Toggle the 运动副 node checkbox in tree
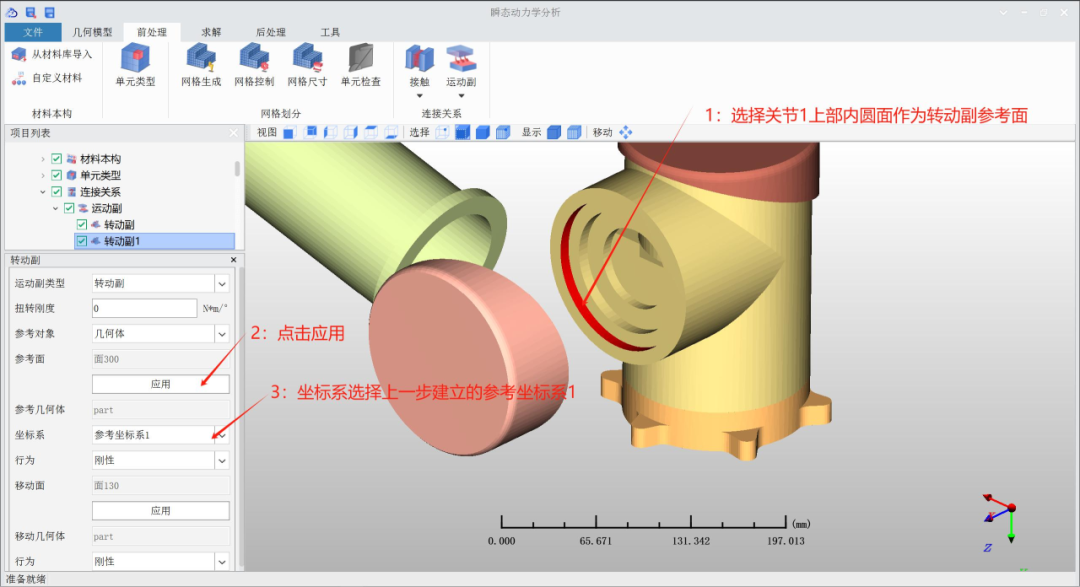Screen dimensions: 1080x587 click(x=69, y=208)
